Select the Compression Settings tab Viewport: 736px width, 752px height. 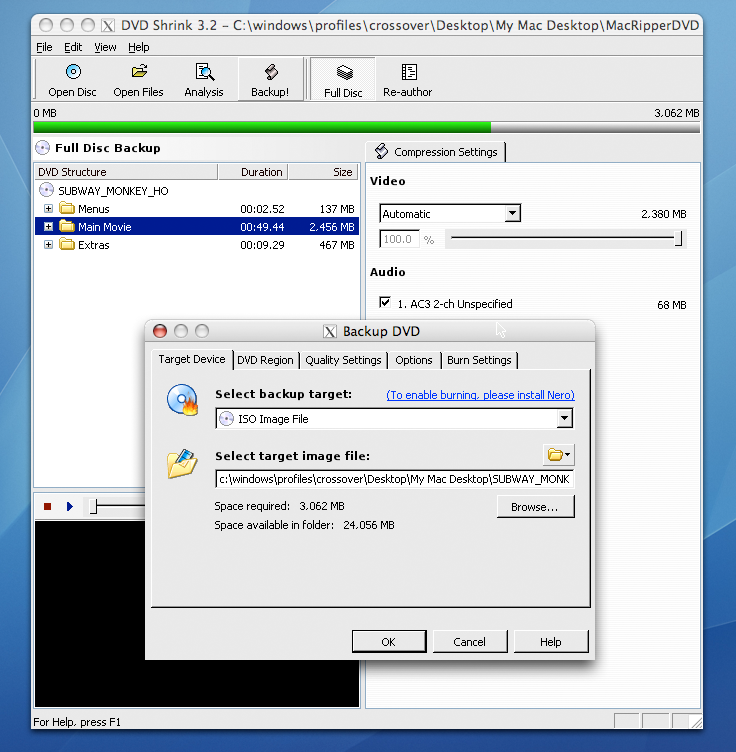click(x=435, y=152)
